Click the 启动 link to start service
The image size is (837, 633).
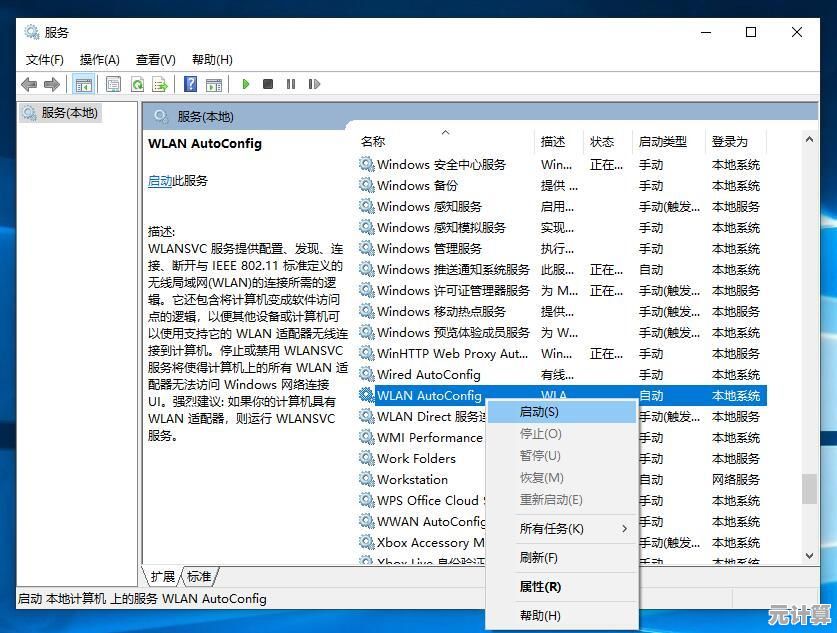point(160,181)
